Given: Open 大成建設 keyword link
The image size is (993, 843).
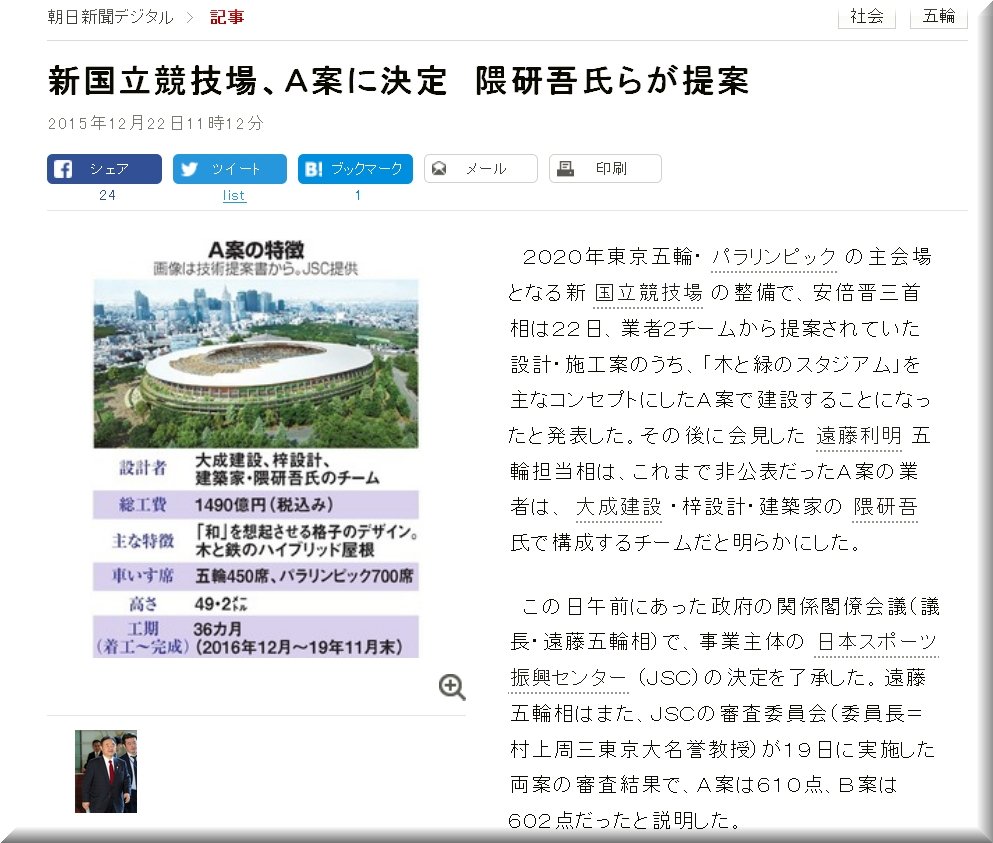Looking at the screenshot, I should (619, 507).
